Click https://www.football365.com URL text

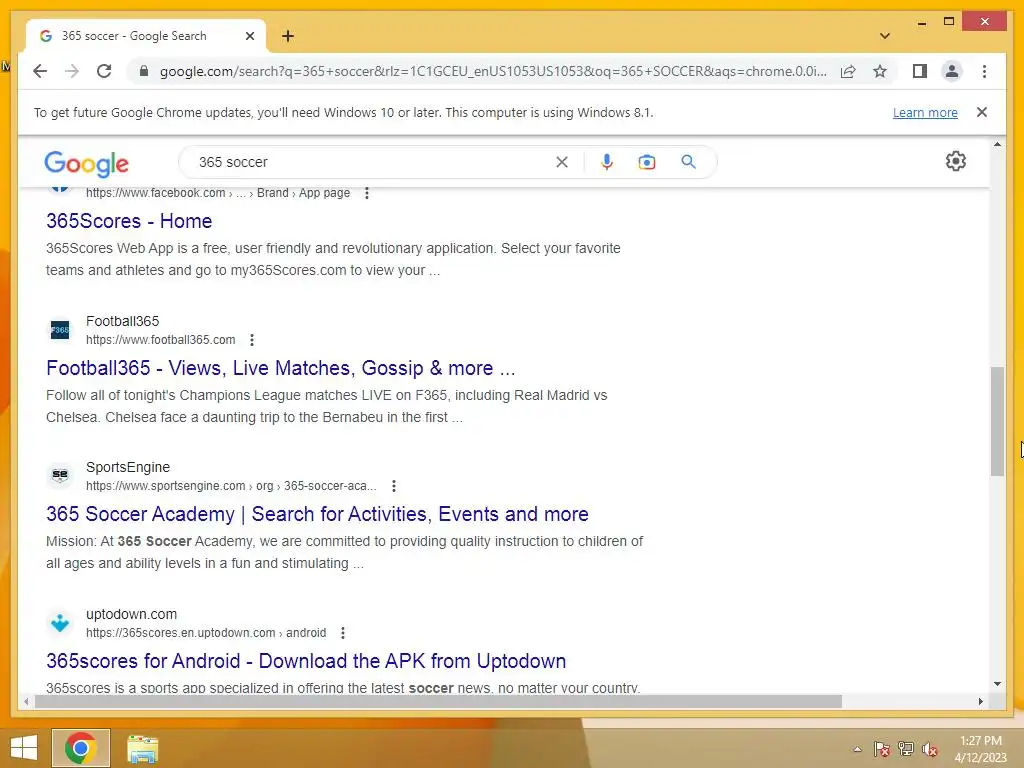[x=161, y=340]
